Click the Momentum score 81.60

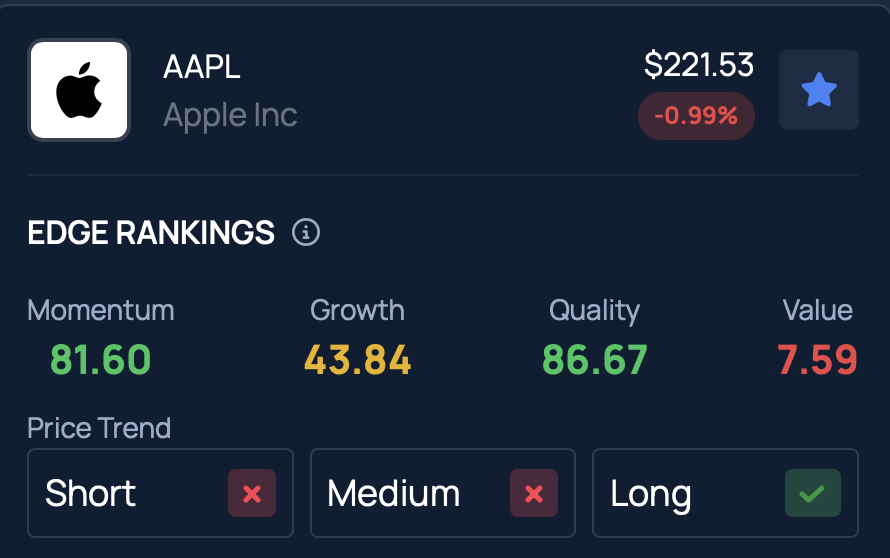click(100, 359)
